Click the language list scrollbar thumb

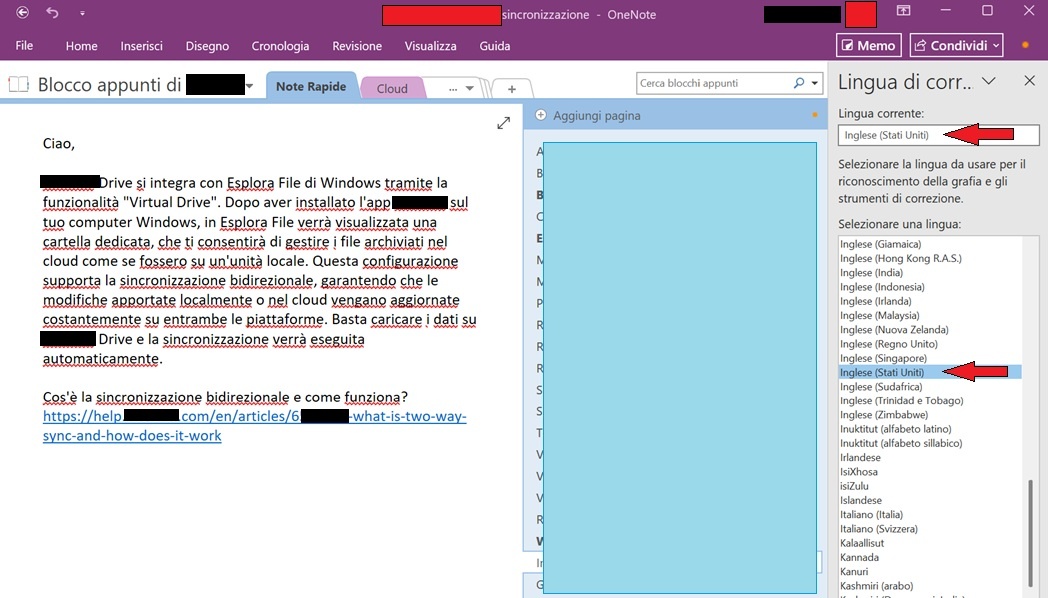click(1031, 534)
